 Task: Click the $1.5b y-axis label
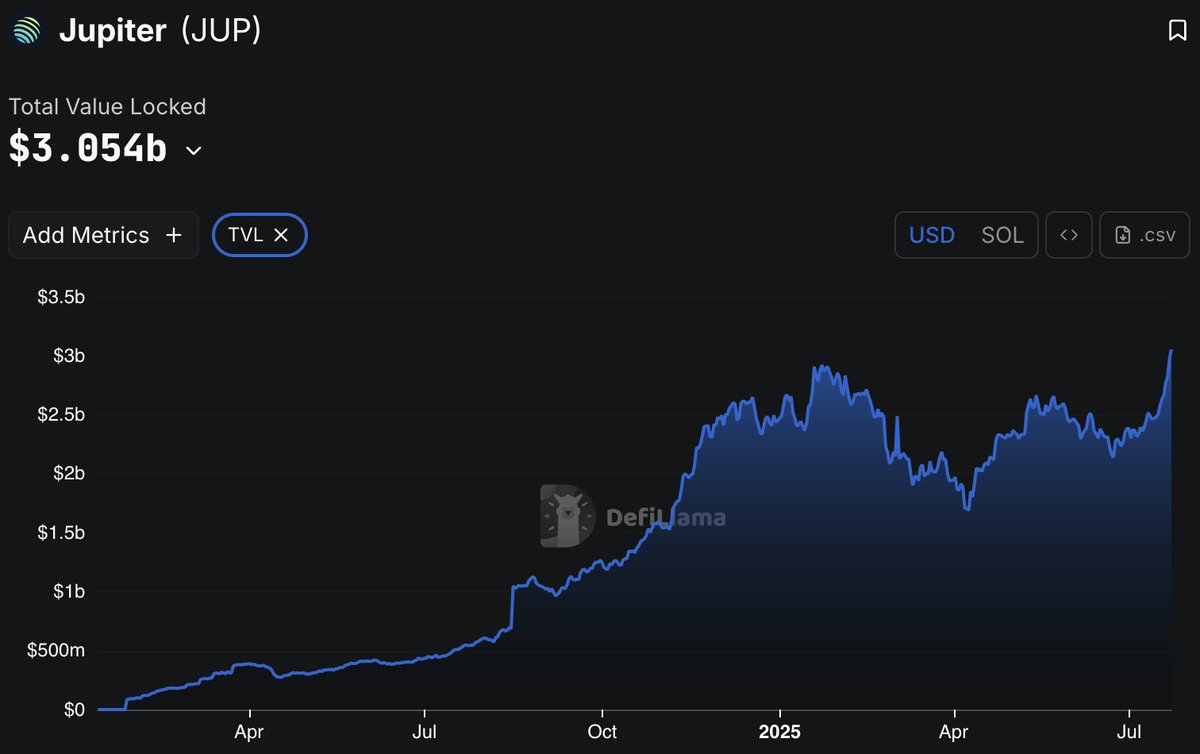(x=61, y=533)
